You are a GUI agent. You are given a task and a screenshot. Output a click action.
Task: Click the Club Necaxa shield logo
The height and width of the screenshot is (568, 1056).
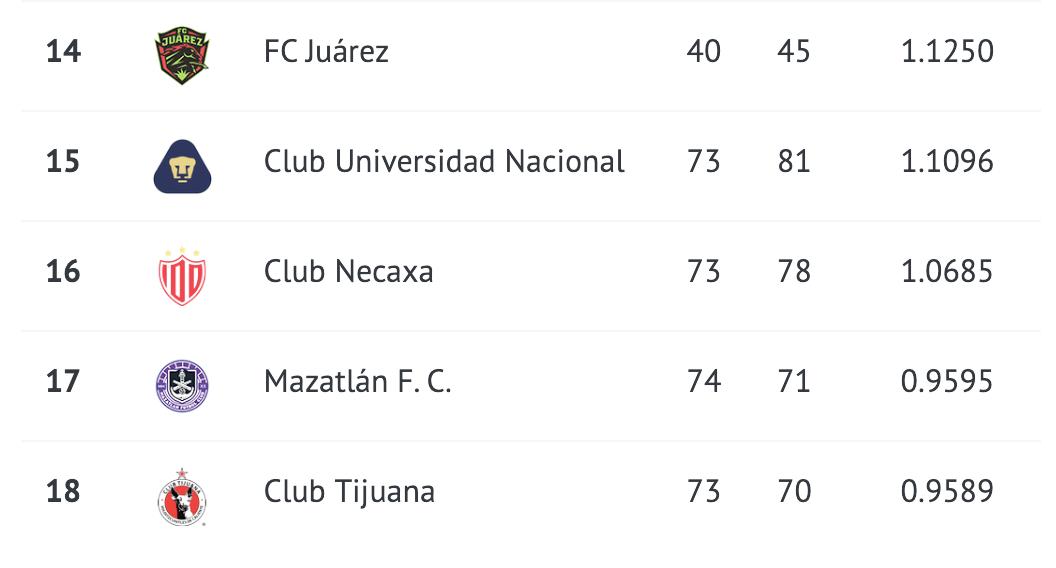[x=182, y=276]
